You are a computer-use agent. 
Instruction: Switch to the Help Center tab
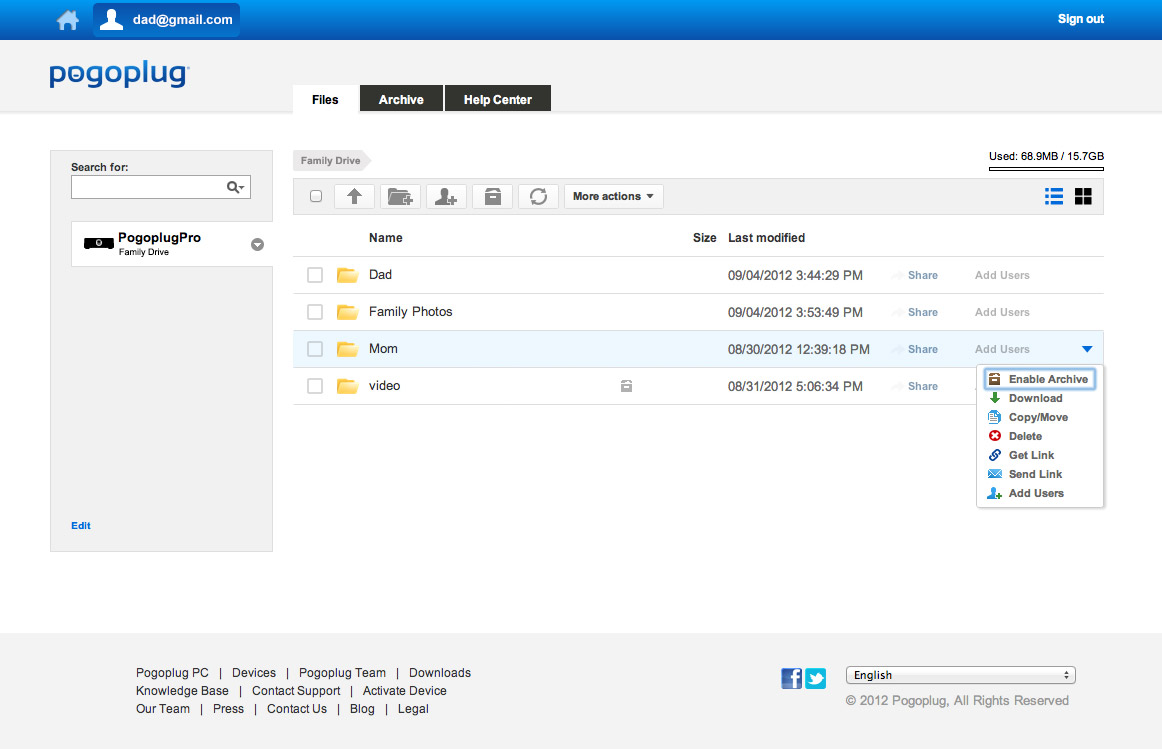tap(497, 100)
